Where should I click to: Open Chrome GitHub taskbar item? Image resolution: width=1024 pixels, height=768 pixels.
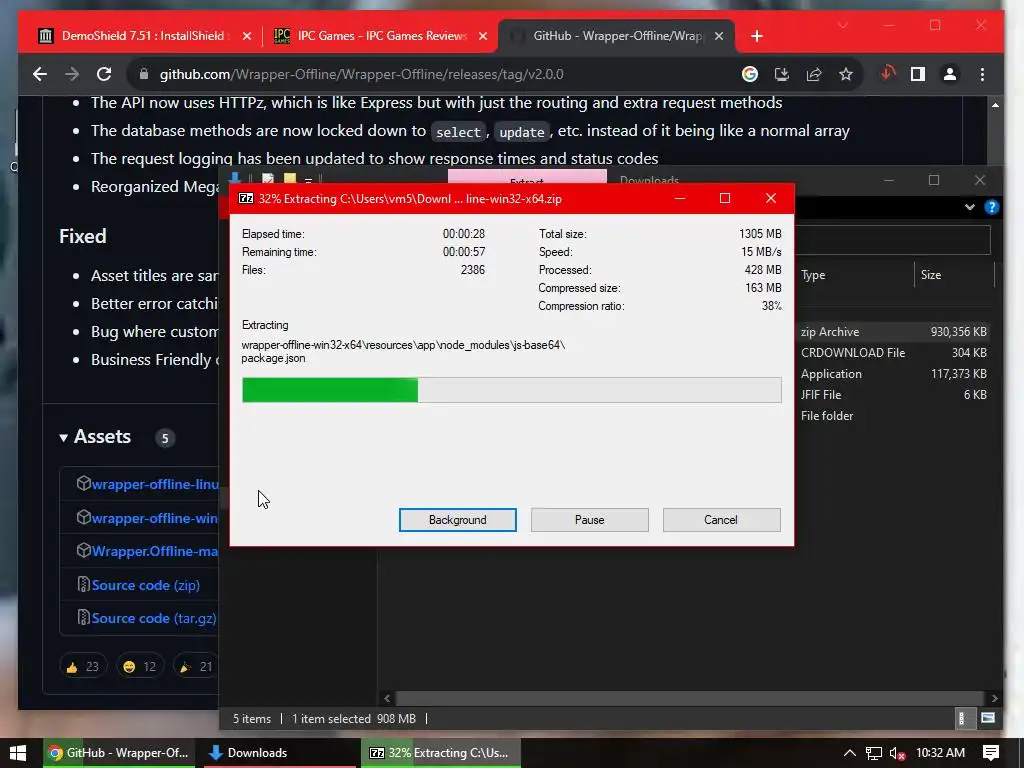120,753
